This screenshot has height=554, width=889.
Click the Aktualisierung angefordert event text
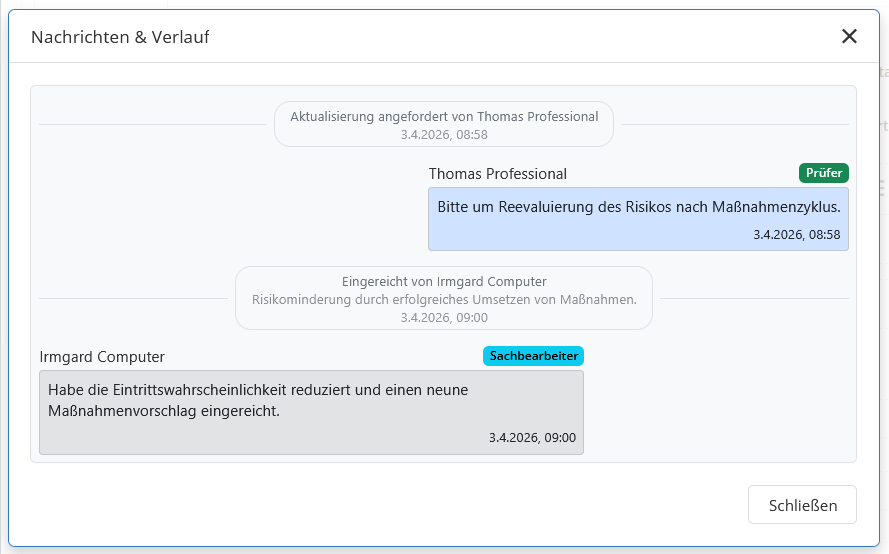tap(444, 117)
